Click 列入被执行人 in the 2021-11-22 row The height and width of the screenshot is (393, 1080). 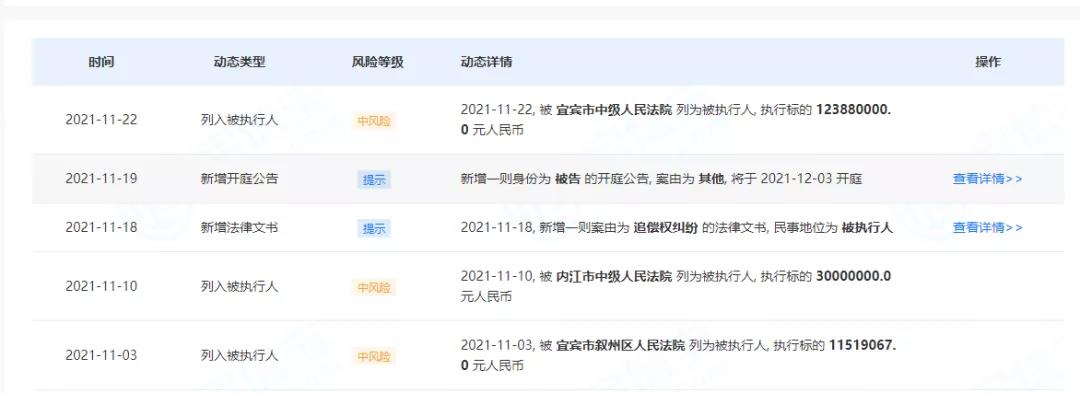click(x=239, y=120)
